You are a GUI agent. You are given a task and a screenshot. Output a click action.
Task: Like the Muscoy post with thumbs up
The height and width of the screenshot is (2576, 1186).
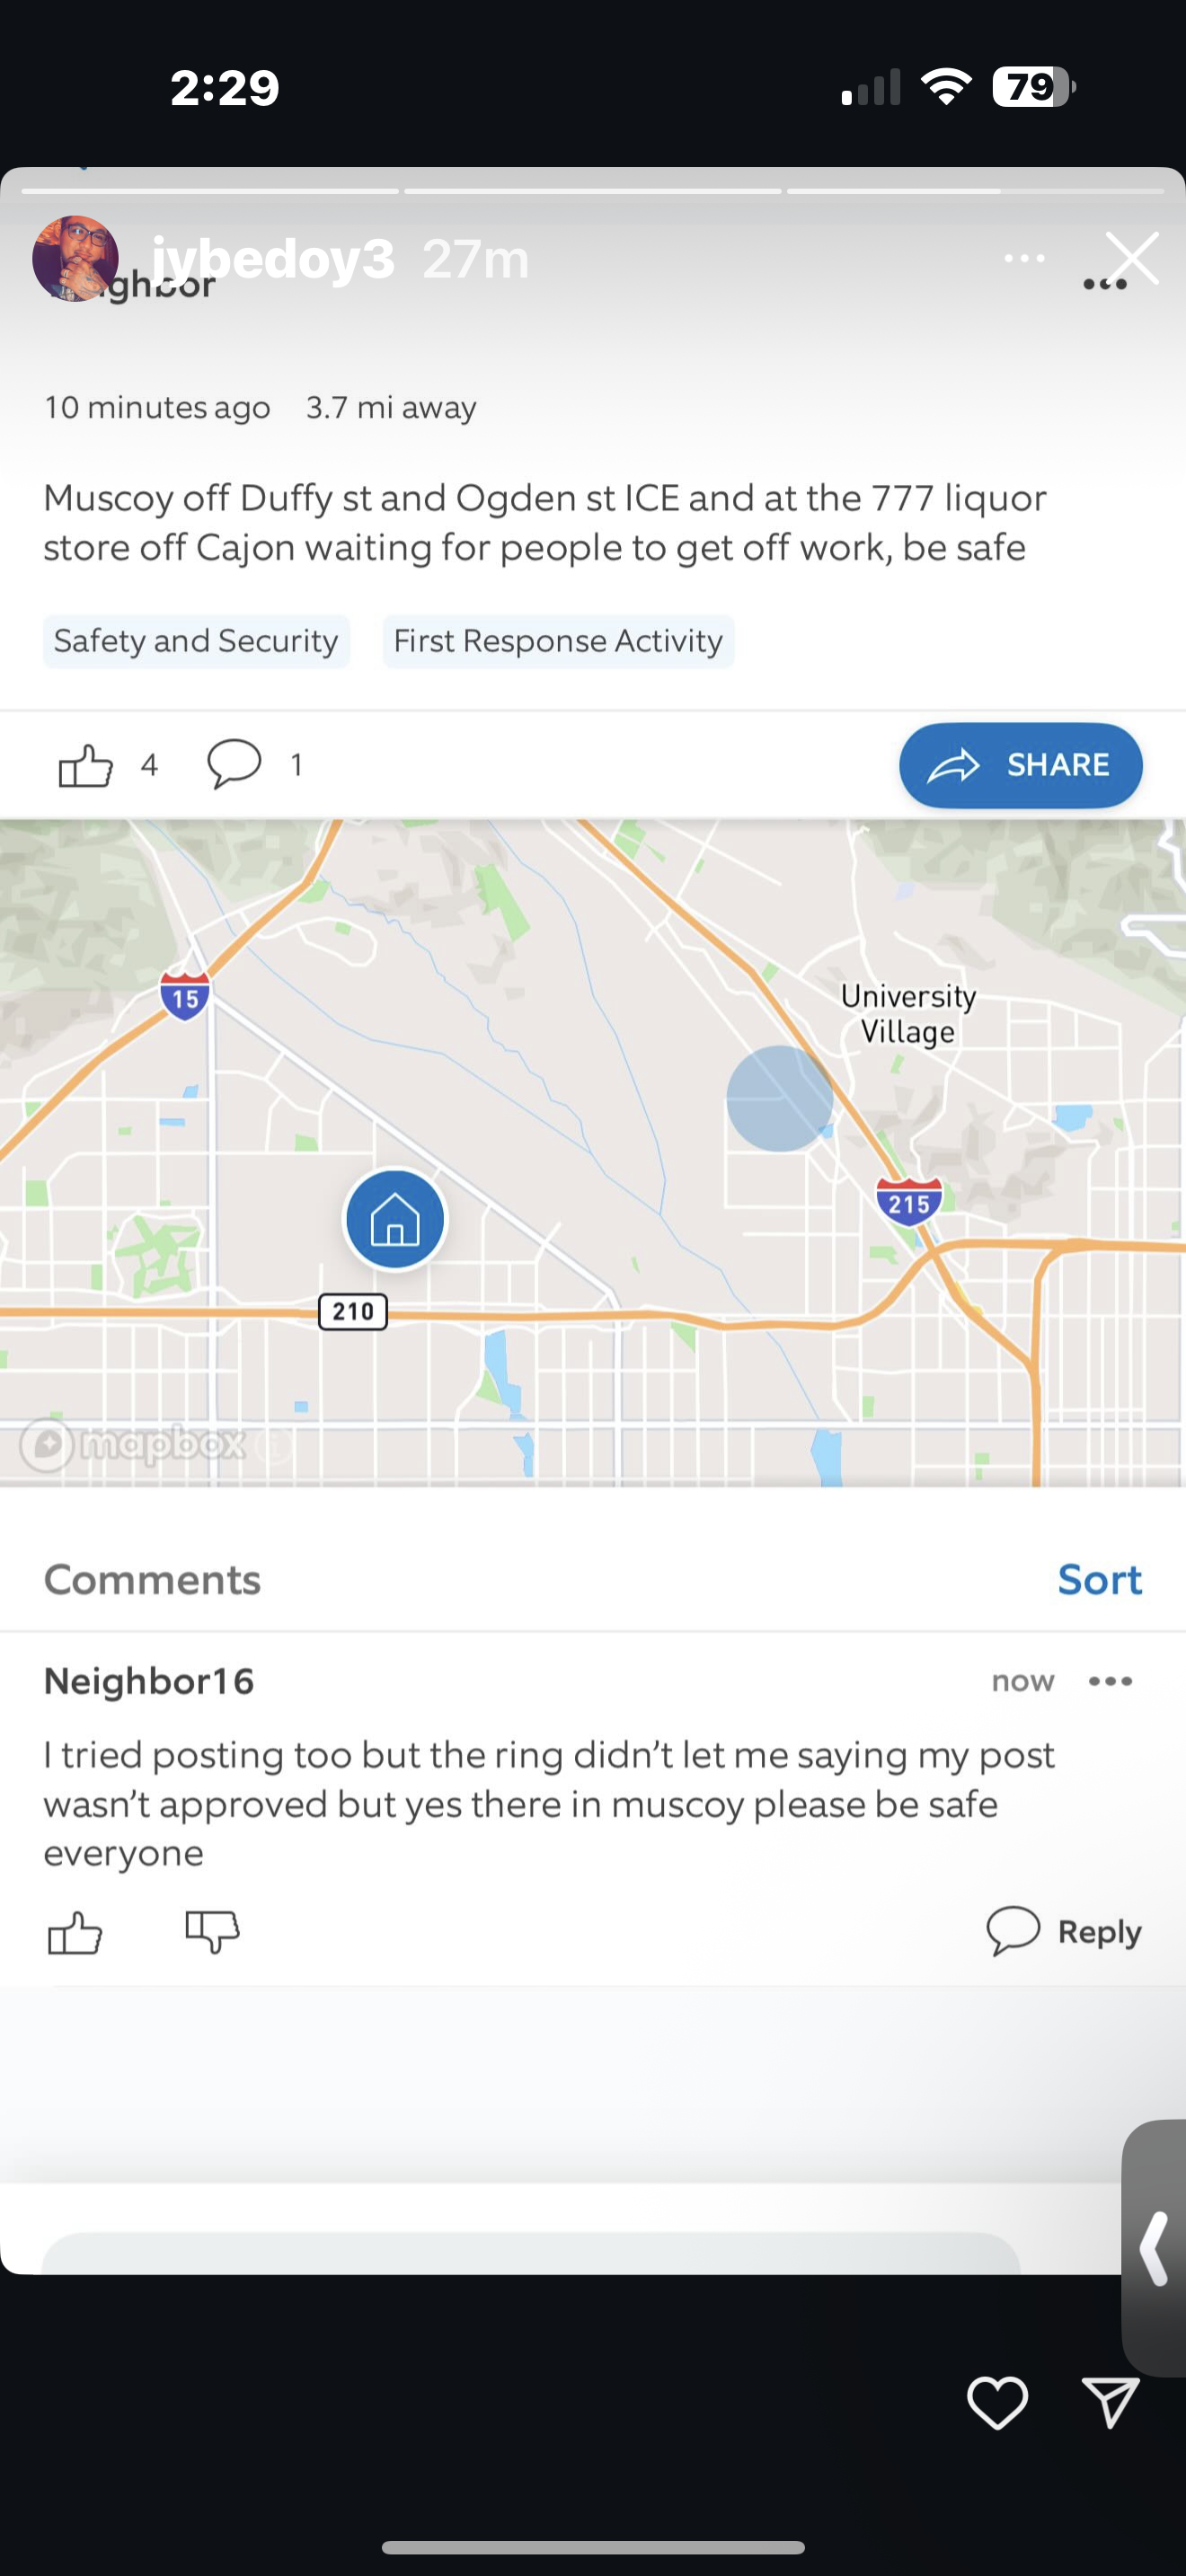(x=85, y=766)
